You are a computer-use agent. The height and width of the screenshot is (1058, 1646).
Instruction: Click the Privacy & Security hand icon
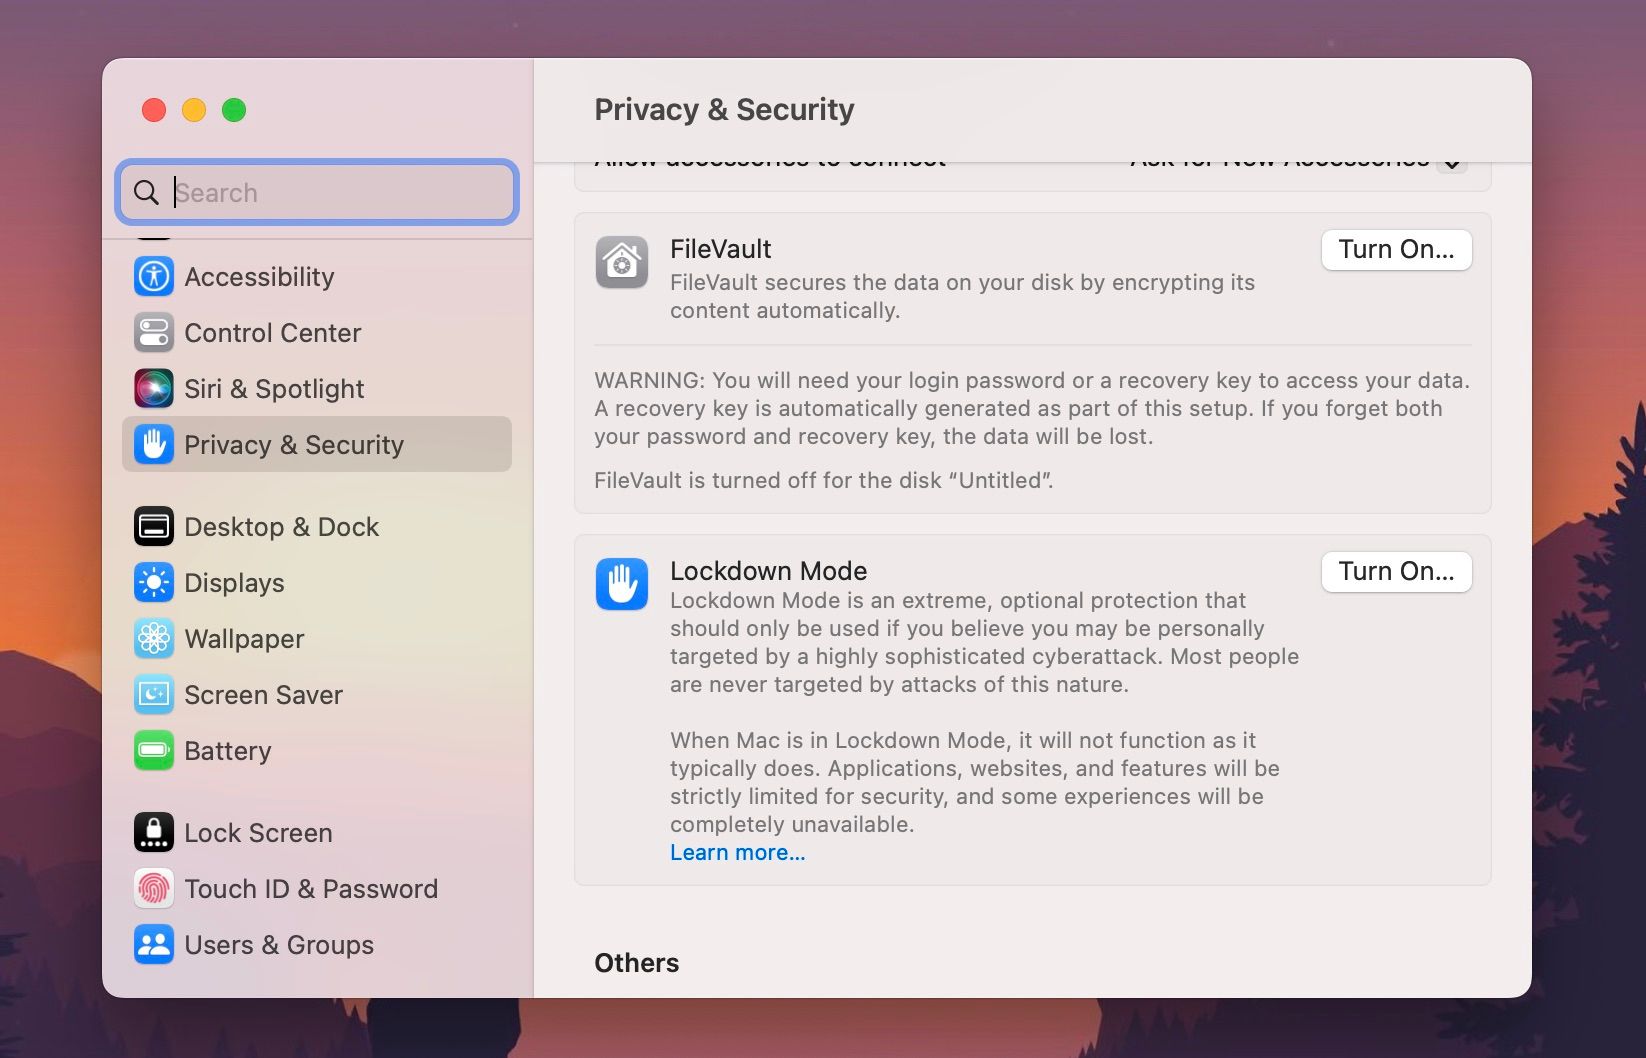152,445
